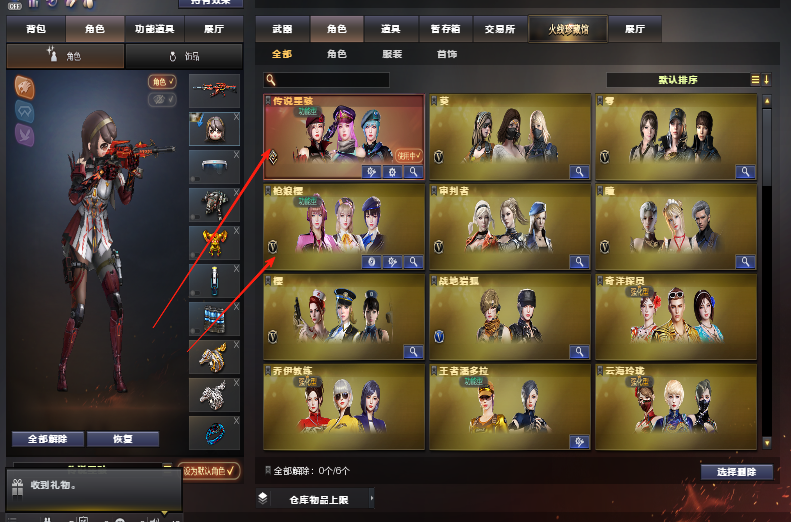
Task: Click the search magnifier icon beside search box
Action: click(x=271, y=80)
